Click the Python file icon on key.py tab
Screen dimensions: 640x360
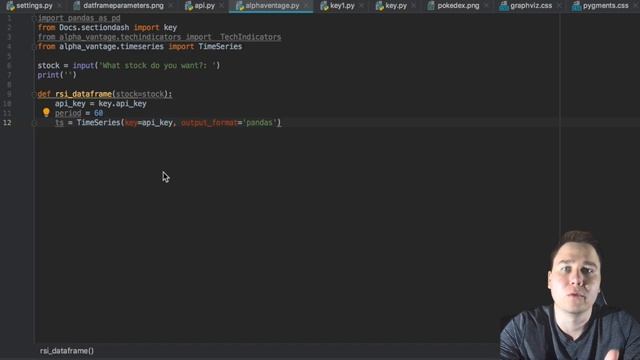[x=379, y=6]
